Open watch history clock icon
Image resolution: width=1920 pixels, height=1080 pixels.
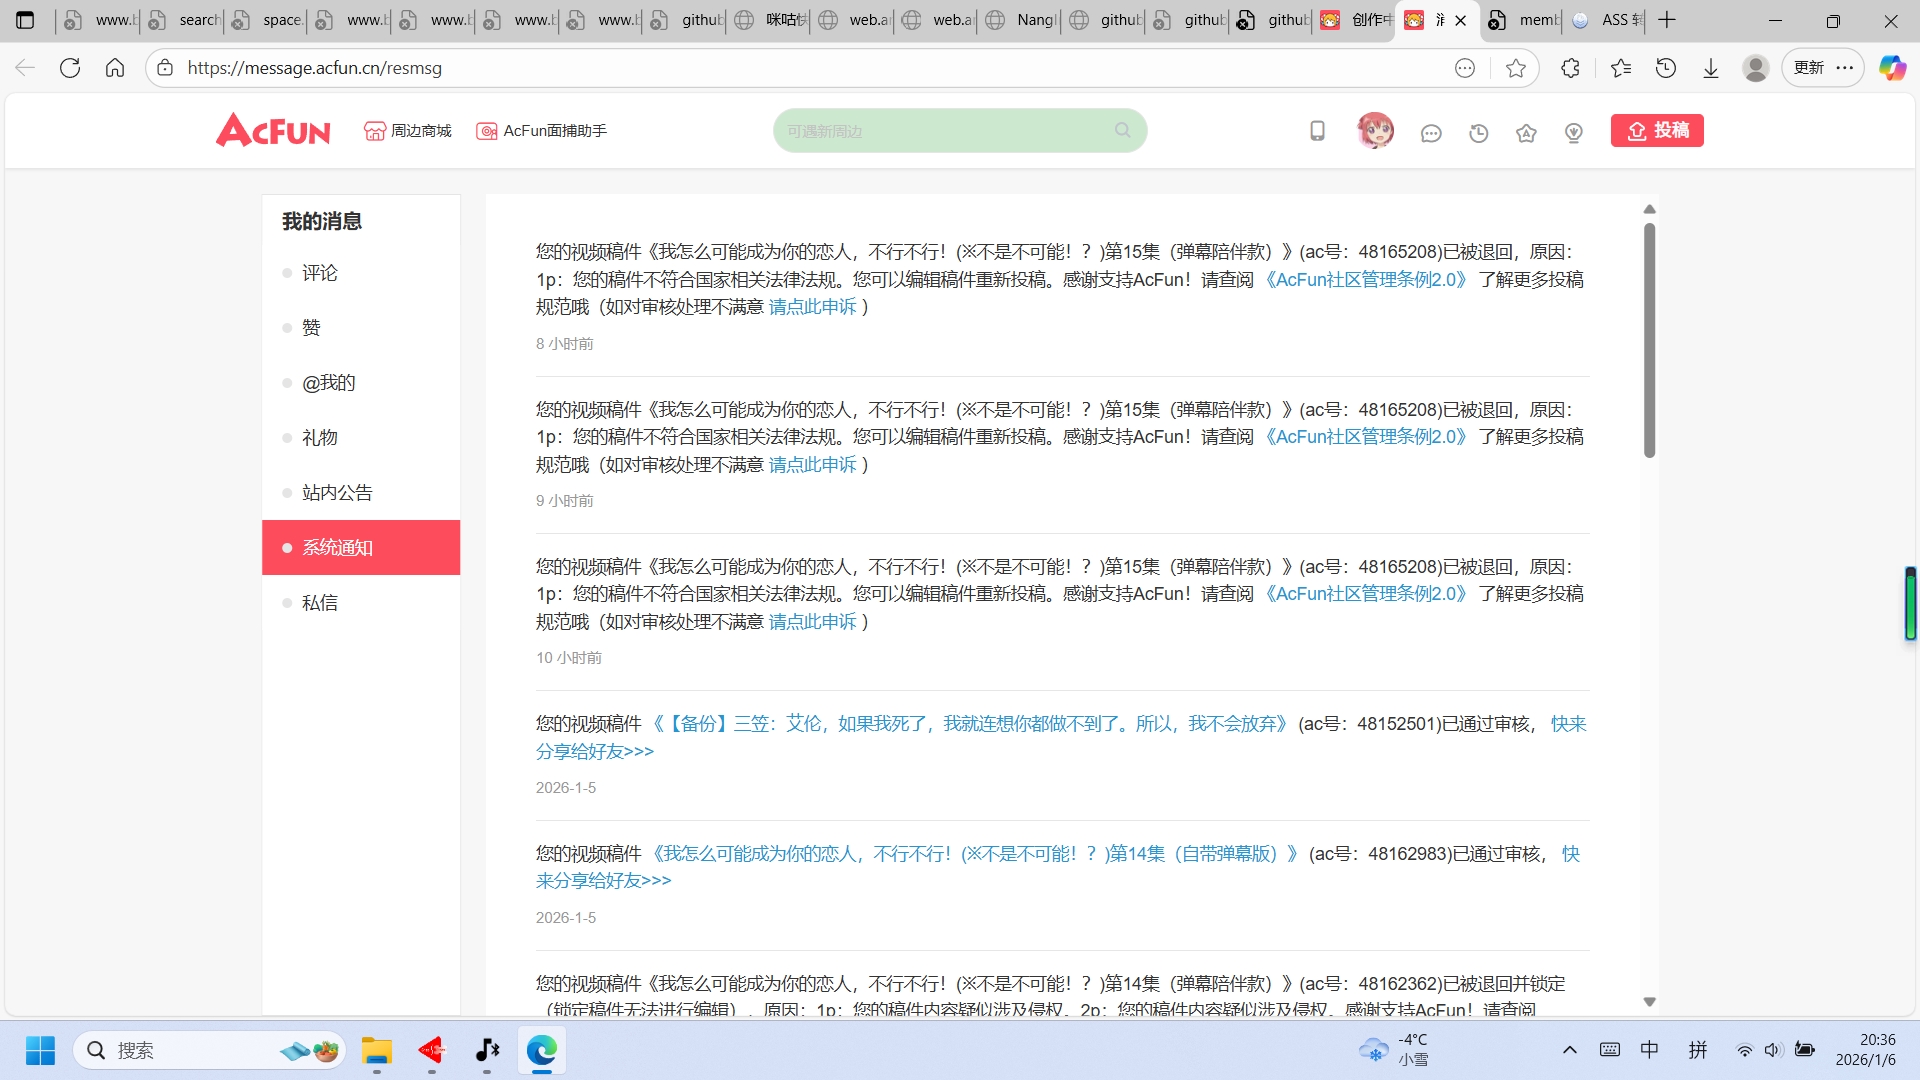(1479, 133)
